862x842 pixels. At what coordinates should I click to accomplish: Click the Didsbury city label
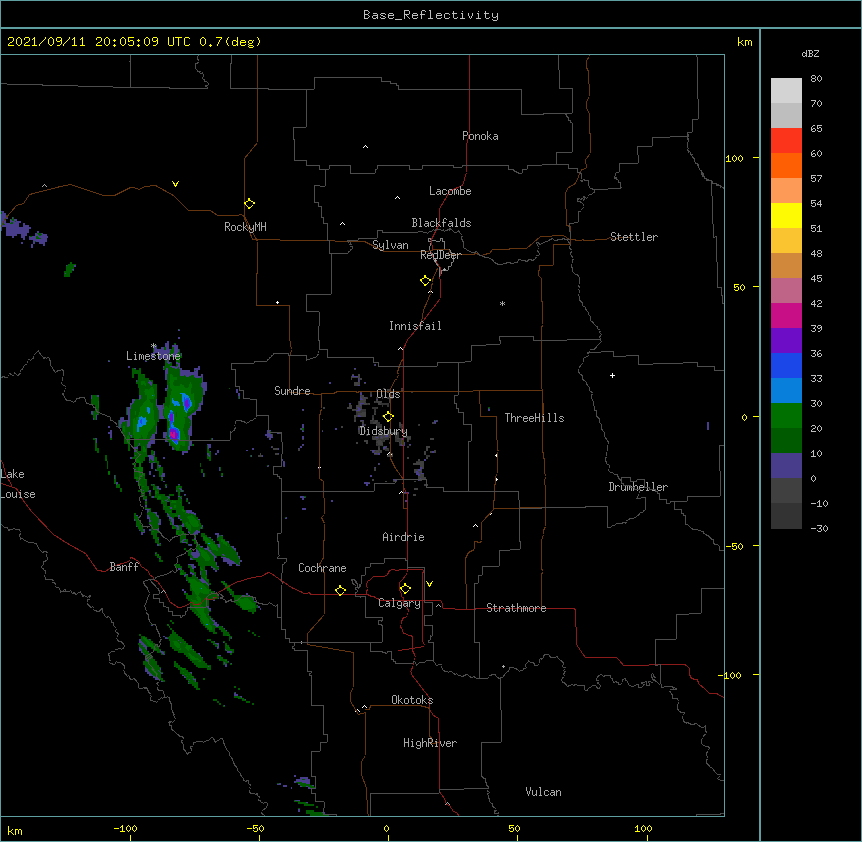pos(383,431)
